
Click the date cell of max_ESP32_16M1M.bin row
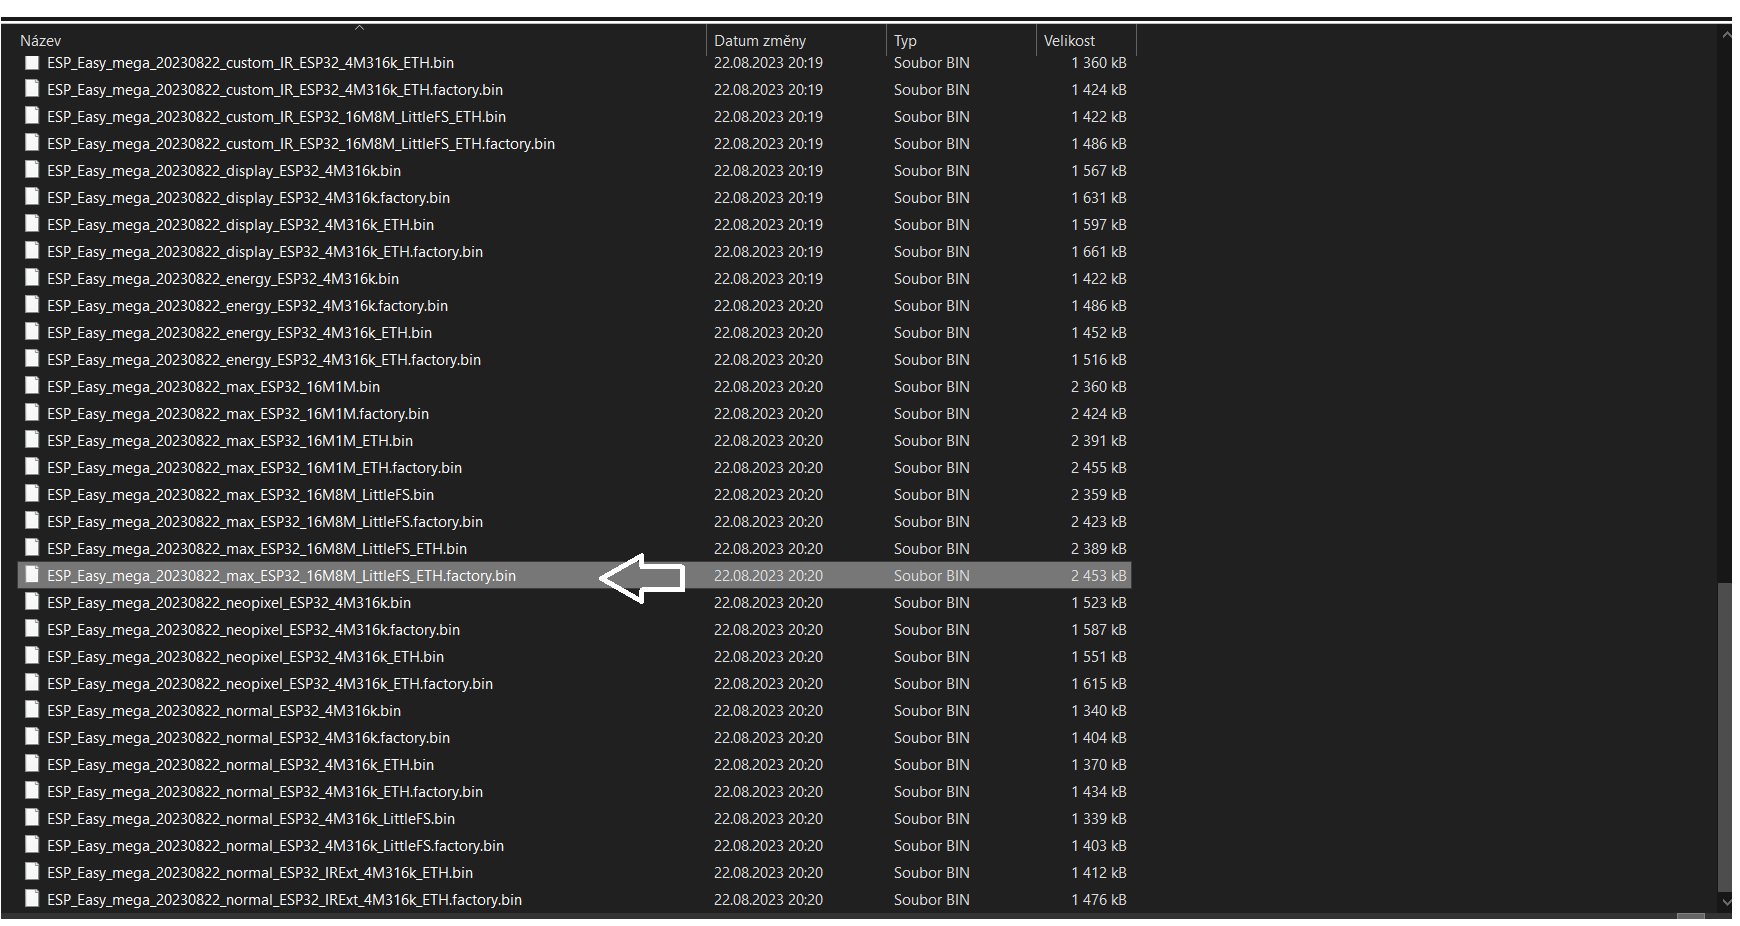768,387
